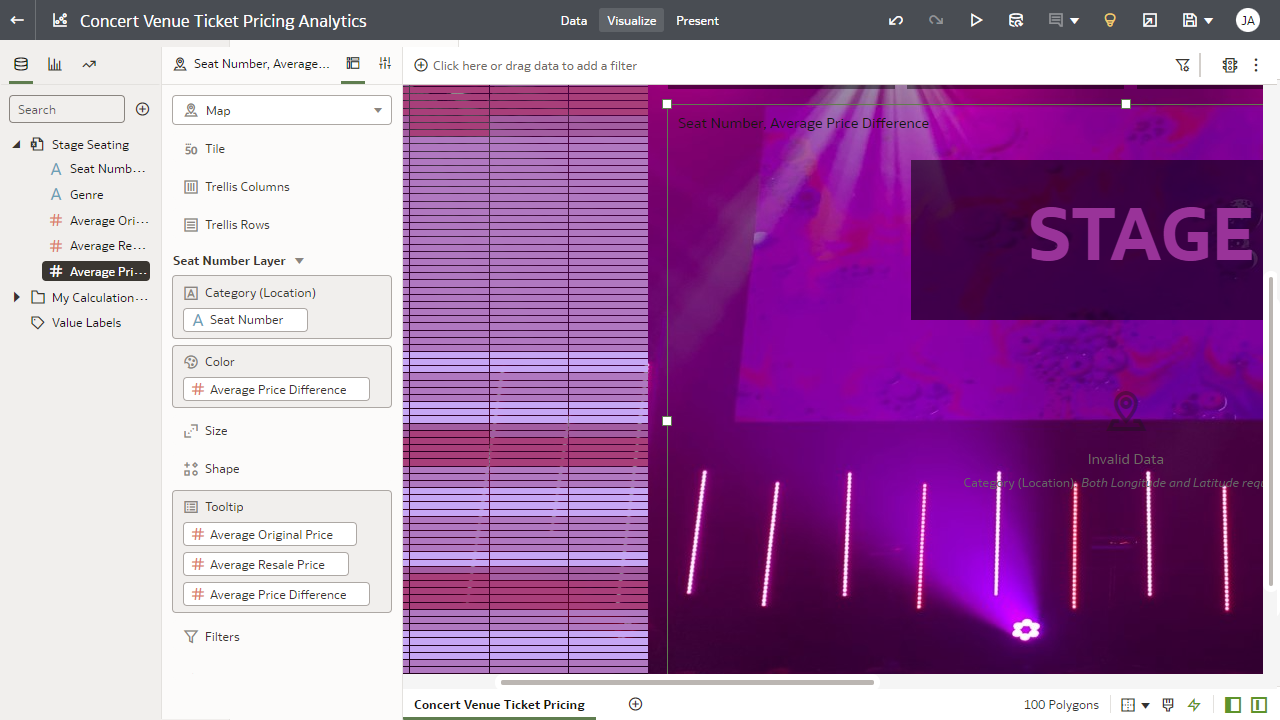Viewport: 1280px width, 720px height.
Task: Toggle auto-apply data with the lightning icon
Action: pos(1194,704)
